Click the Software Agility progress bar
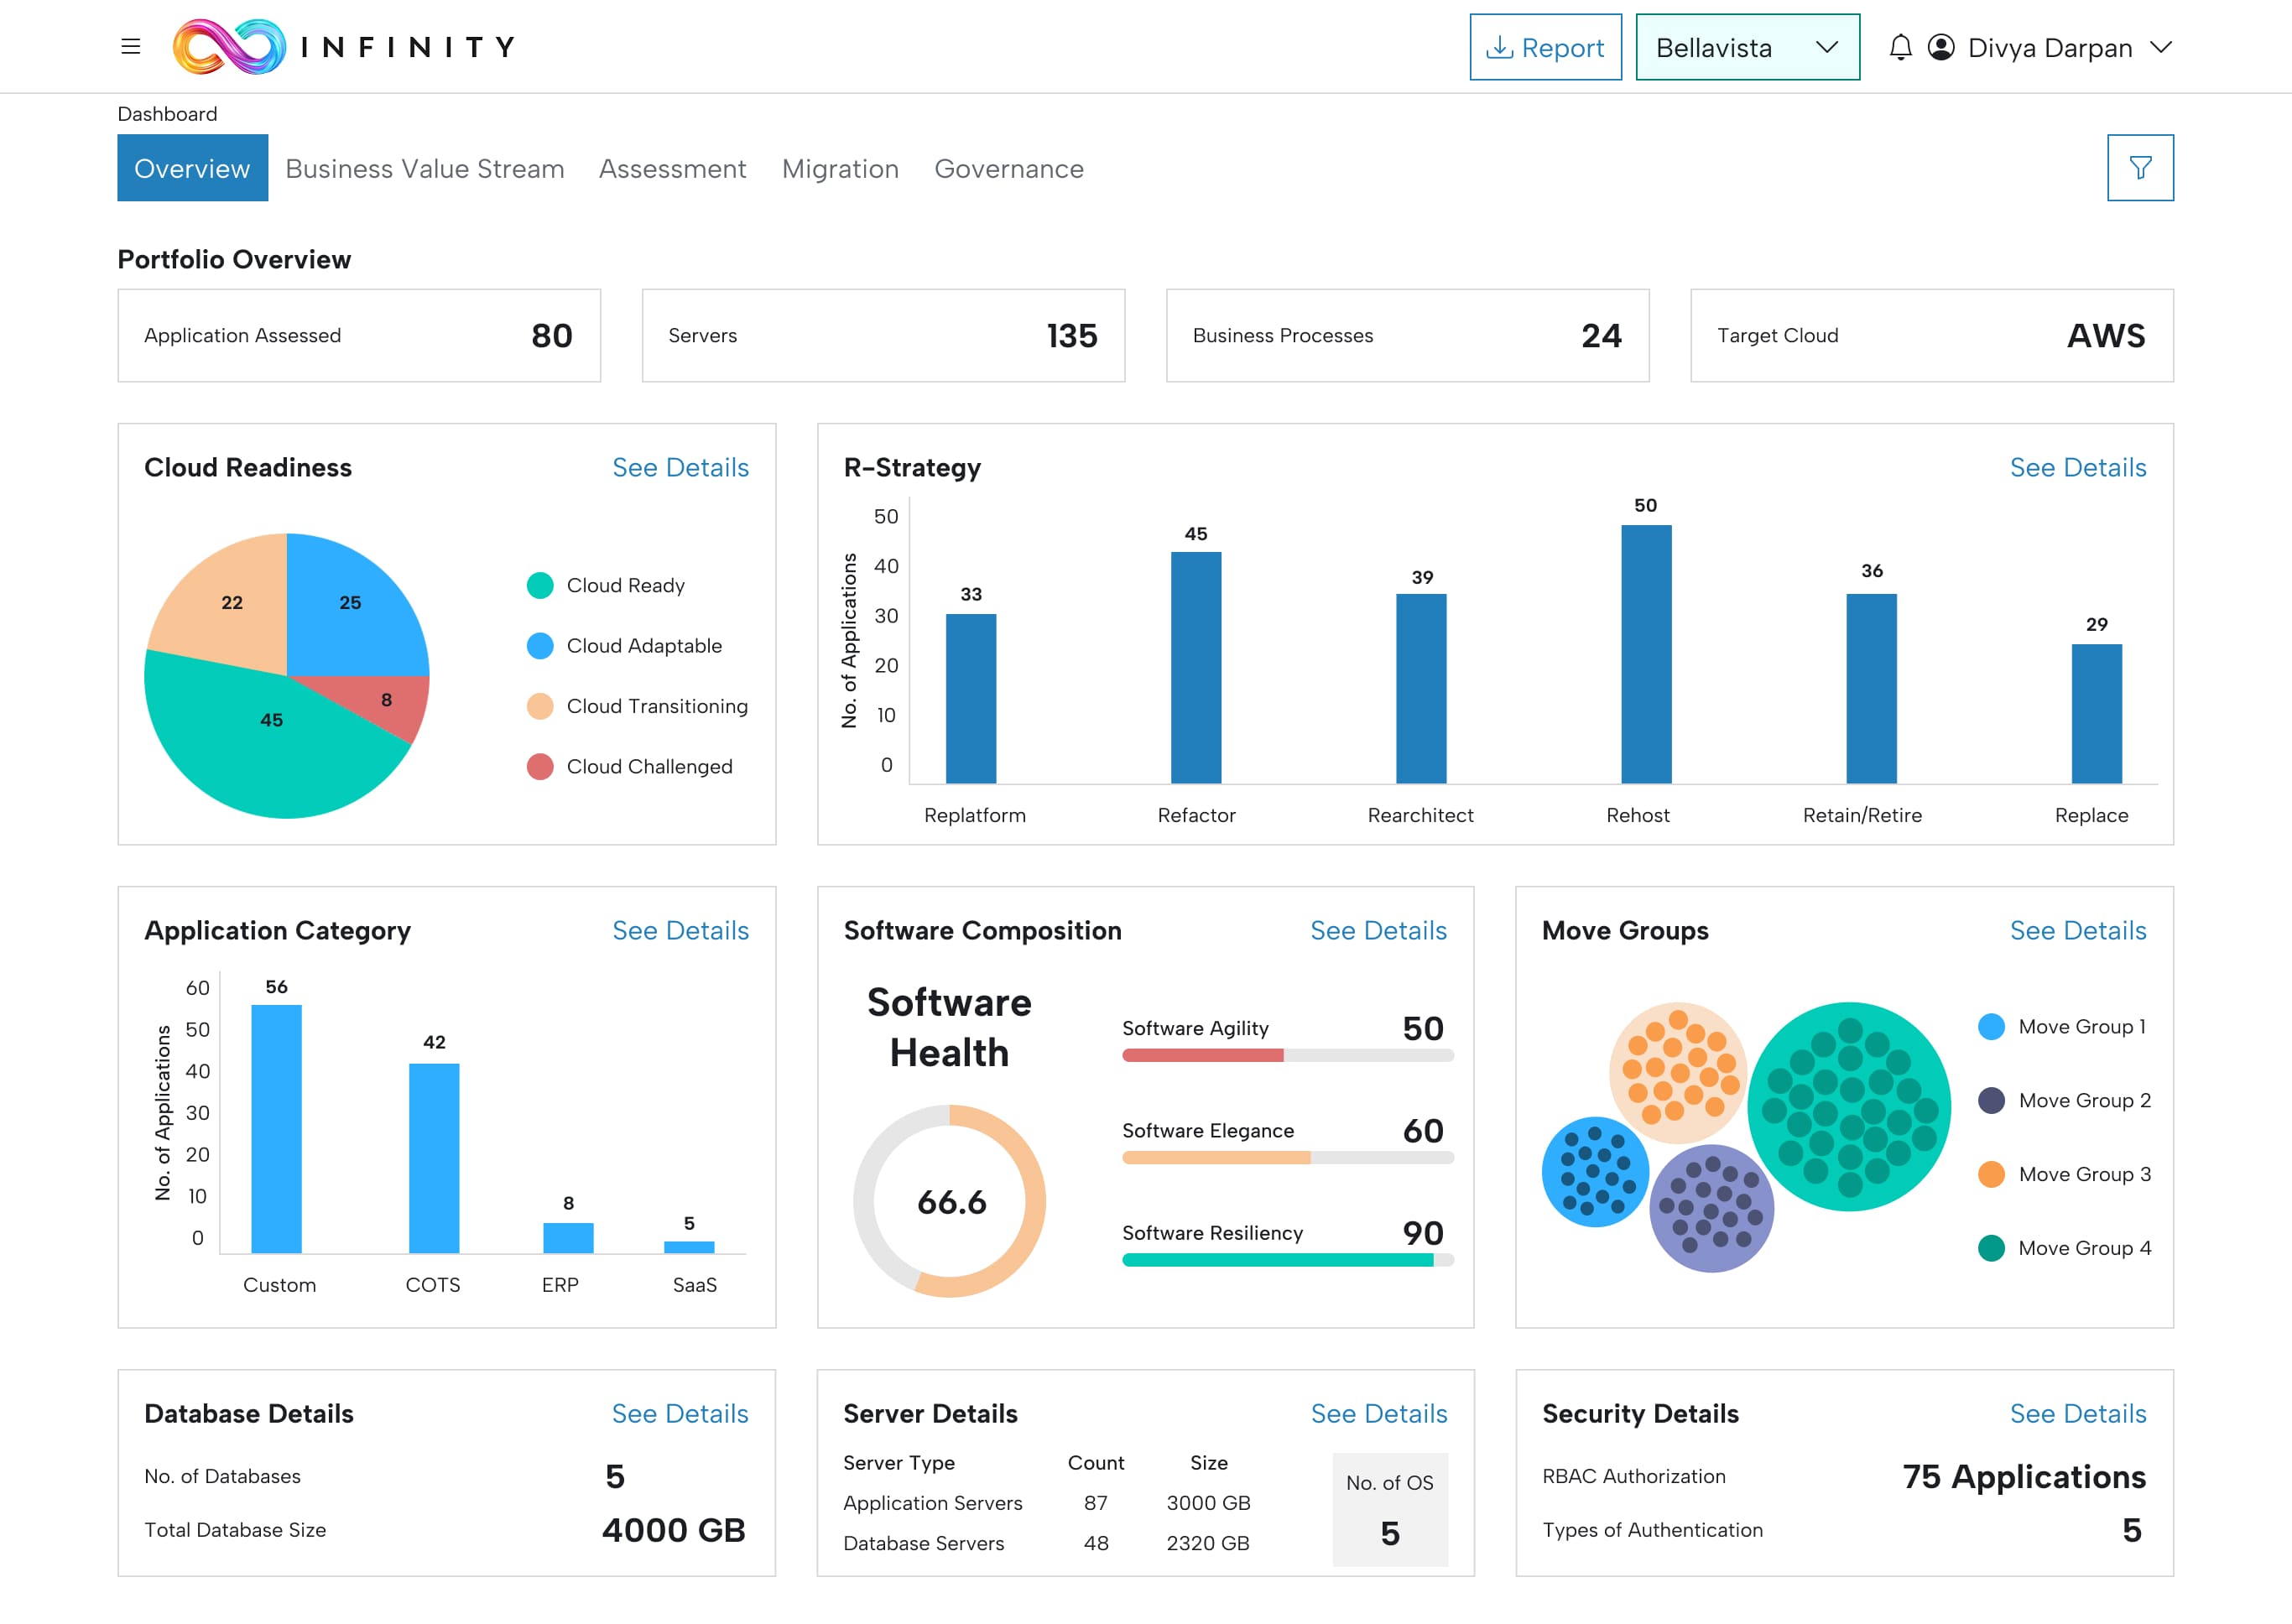 (x=1287, y=1055)
